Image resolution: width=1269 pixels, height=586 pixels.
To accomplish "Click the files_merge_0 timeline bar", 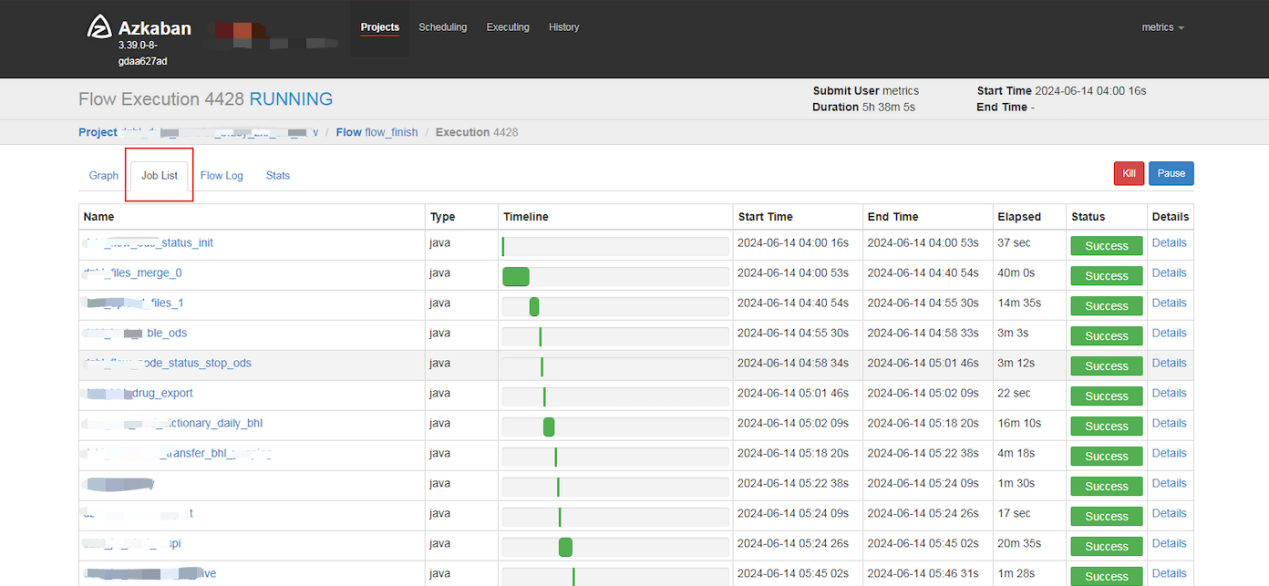I will click(516, 277).
